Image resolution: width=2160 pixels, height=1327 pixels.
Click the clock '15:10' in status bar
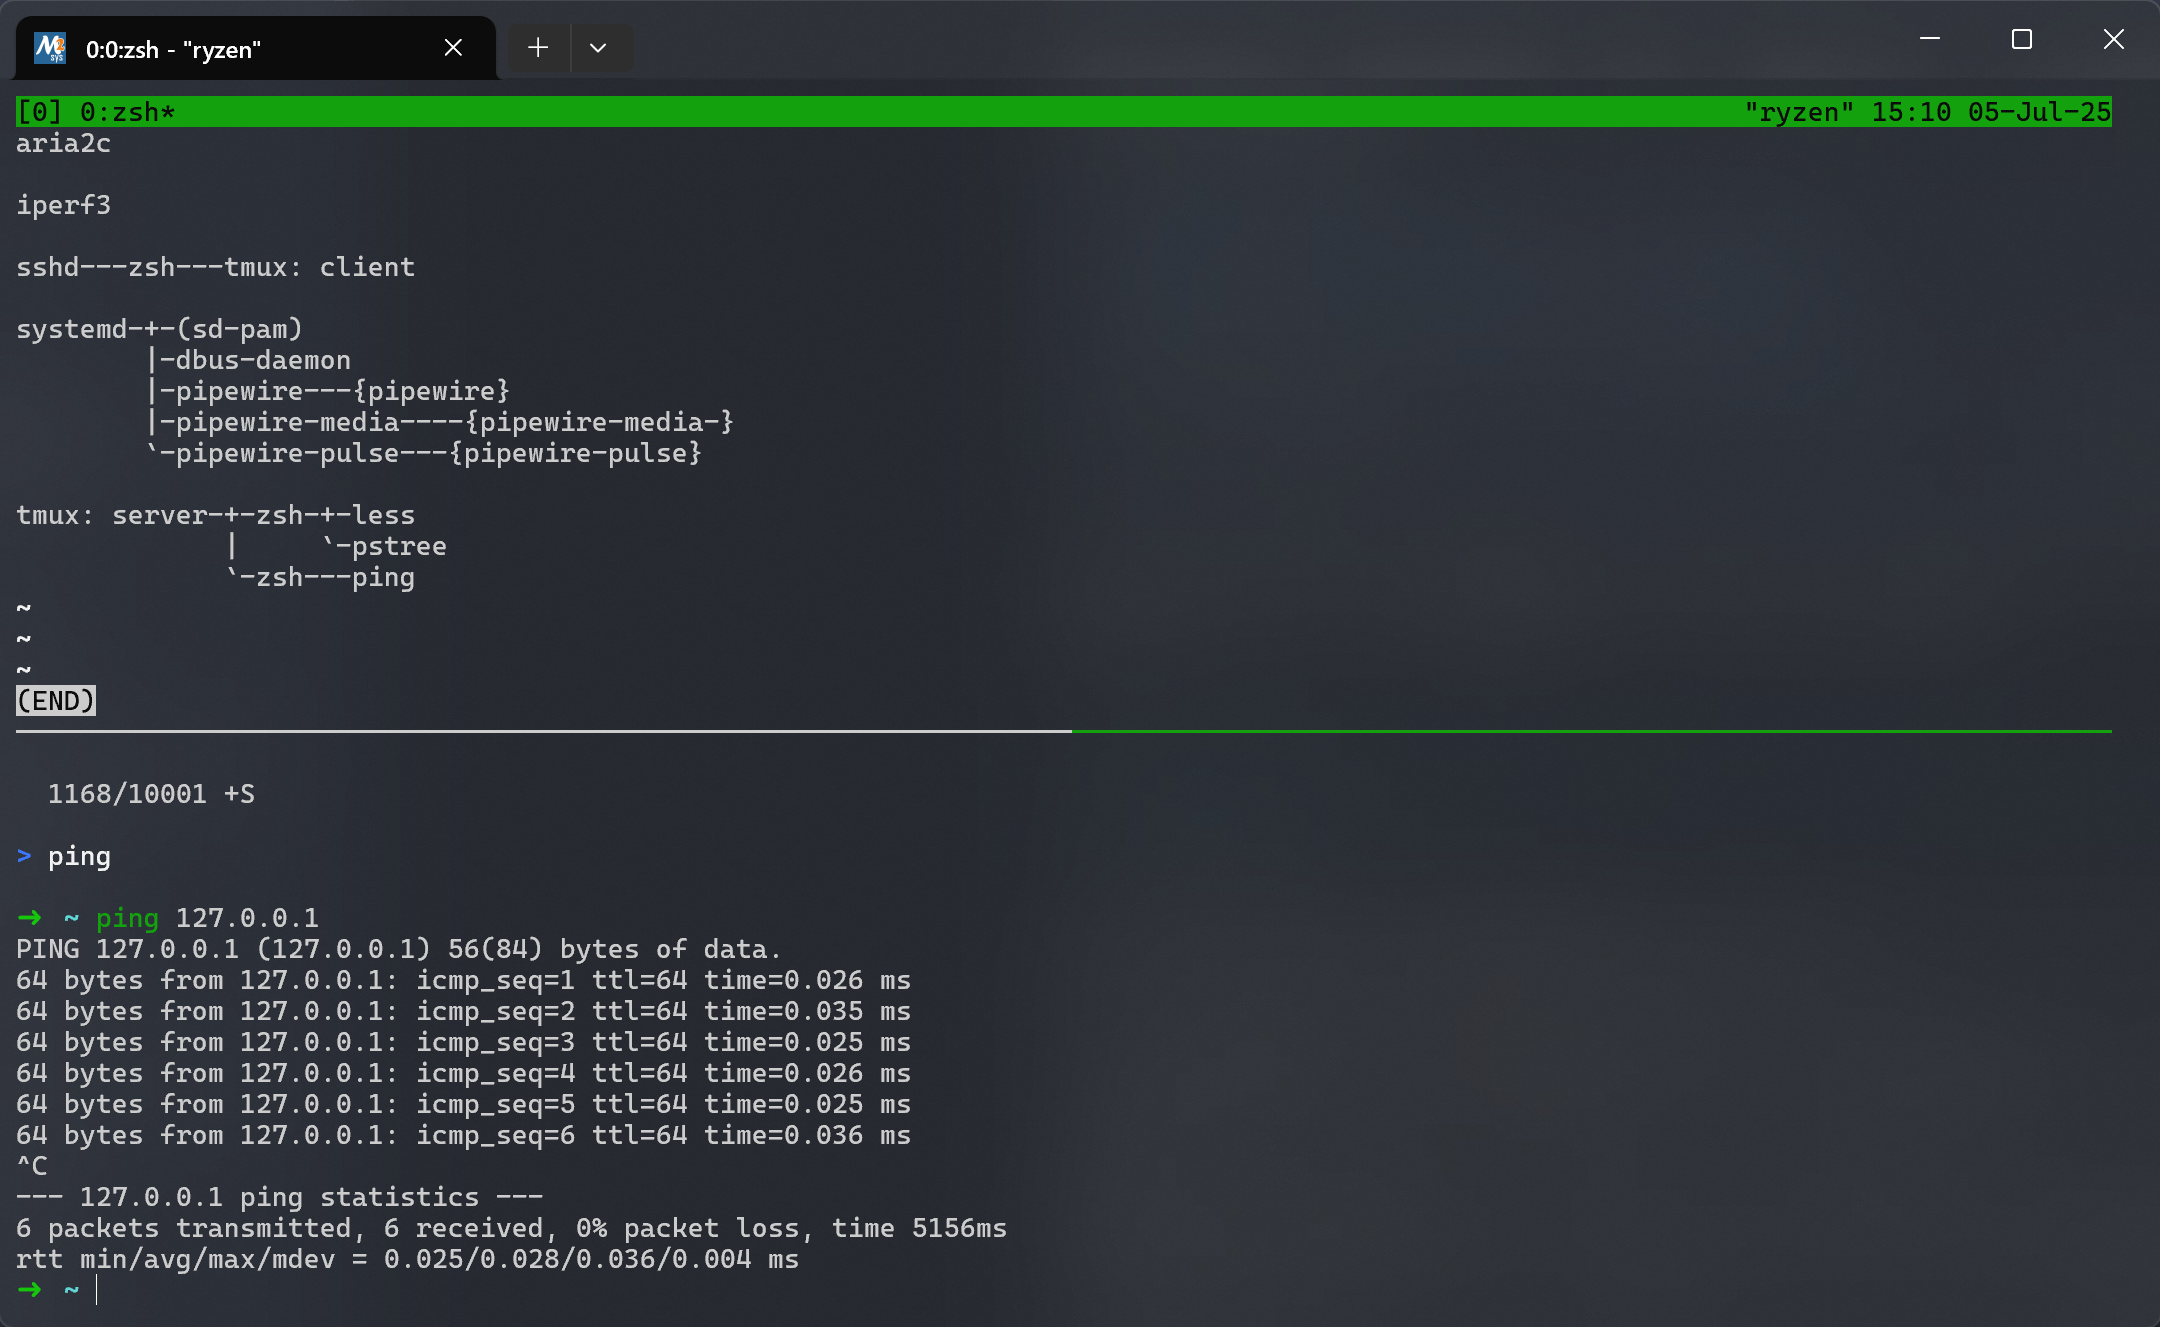tap(1911, 112)
